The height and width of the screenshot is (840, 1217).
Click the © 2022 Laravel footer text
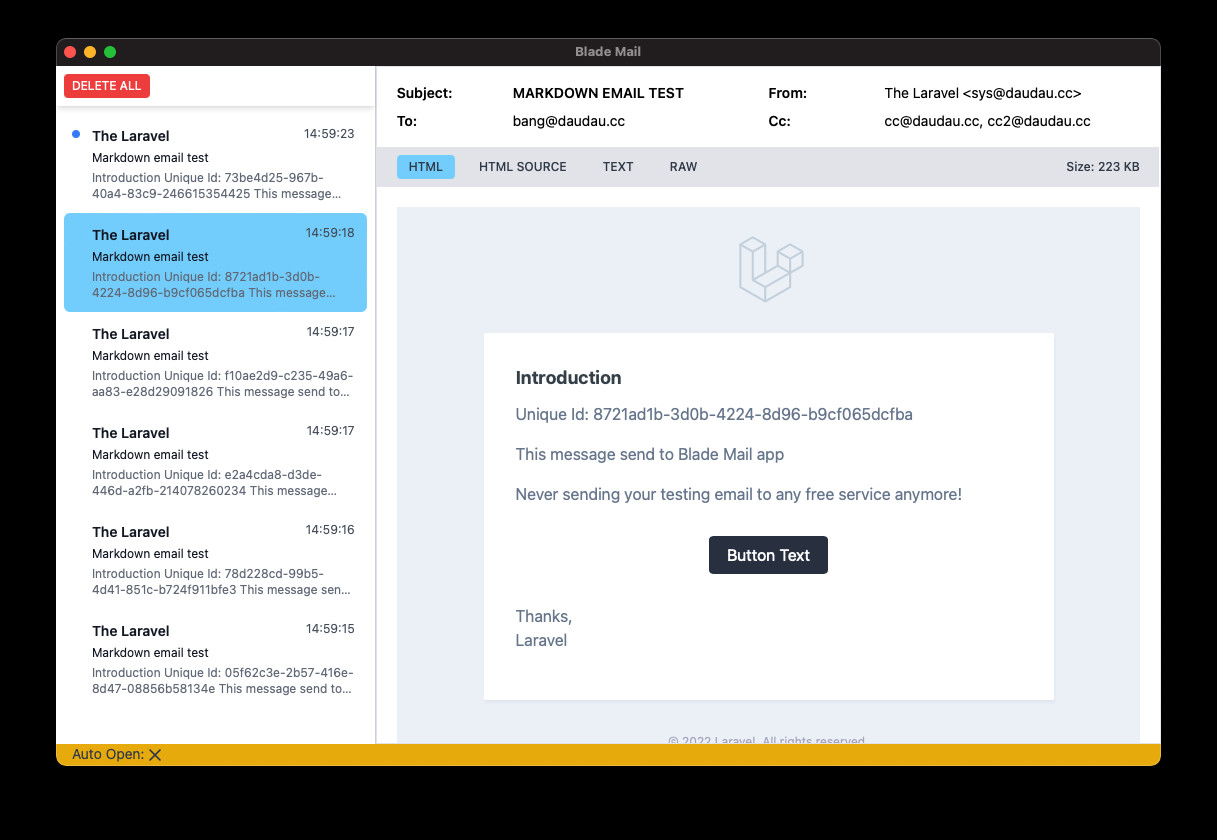(766, 740)
